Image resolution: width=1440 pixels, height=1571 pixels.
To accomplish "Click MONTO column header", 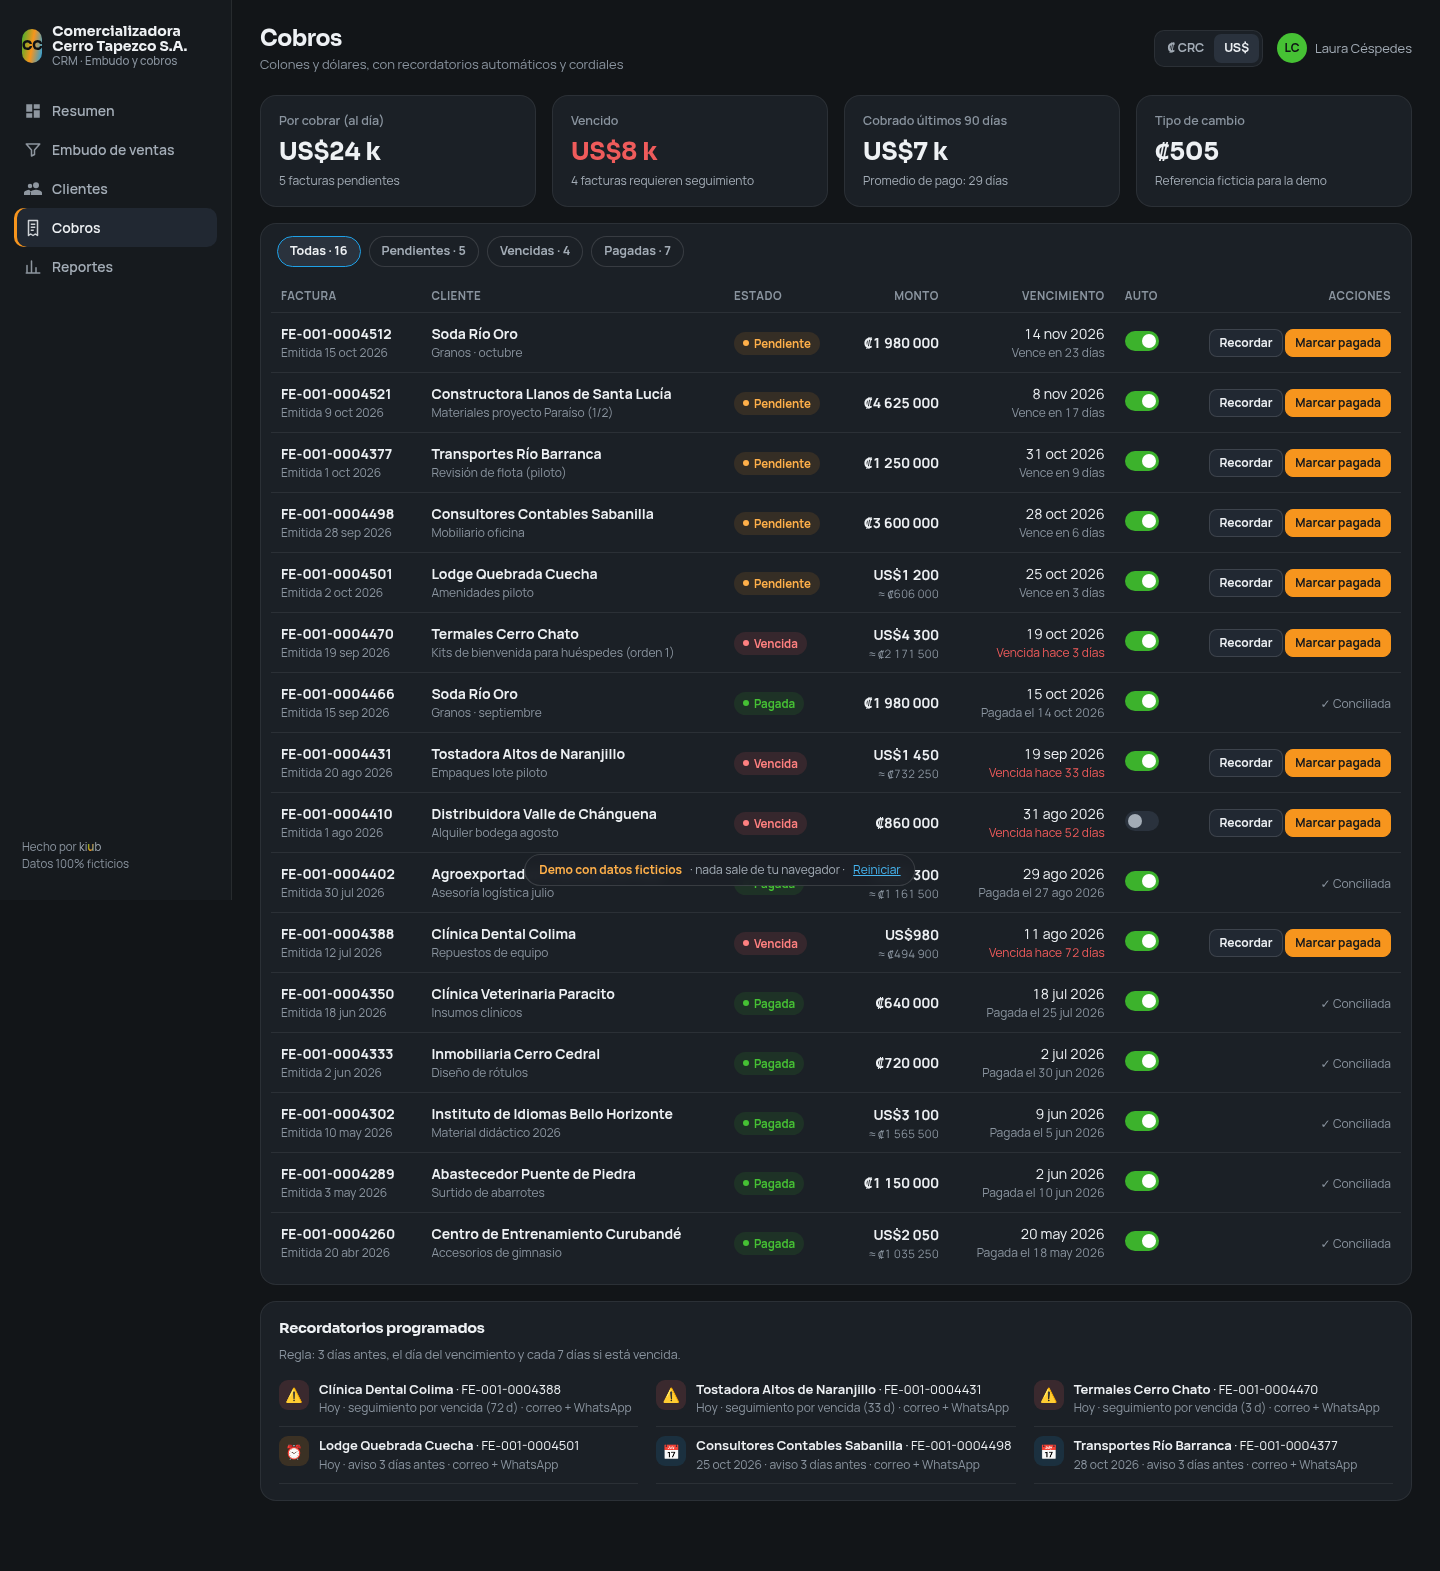I will click(916, 296).
